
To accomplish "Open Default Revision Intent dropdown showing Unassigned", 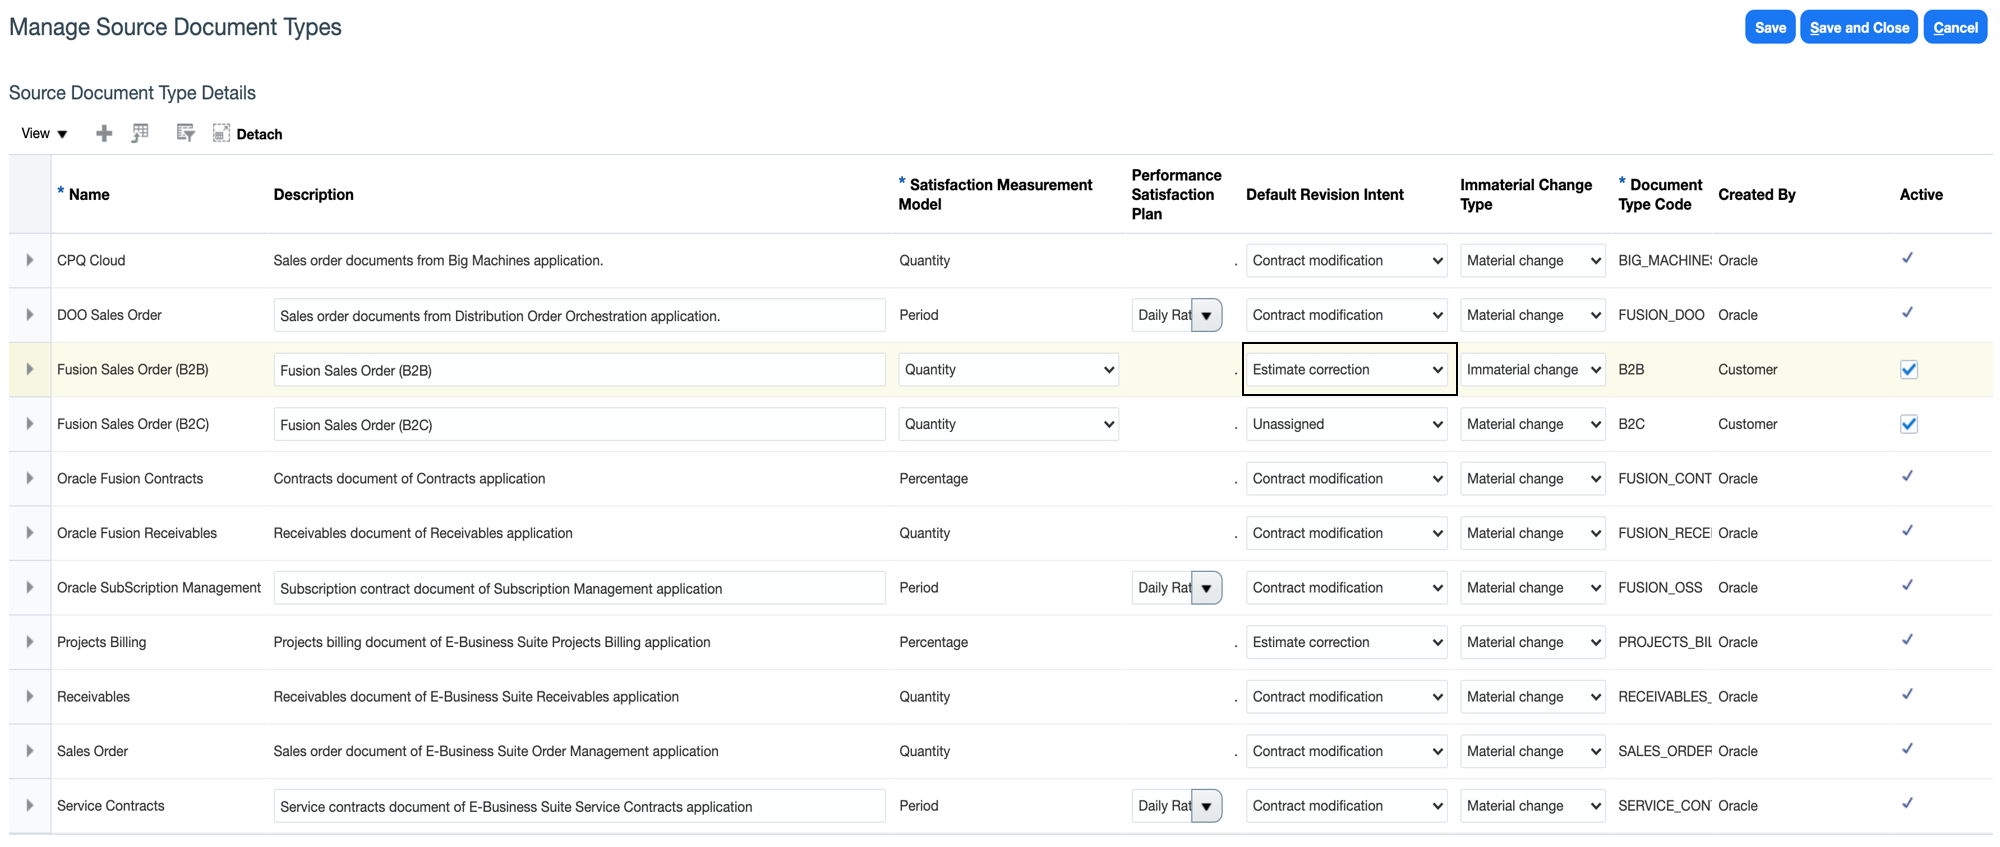I will [x=1346, y=424].
